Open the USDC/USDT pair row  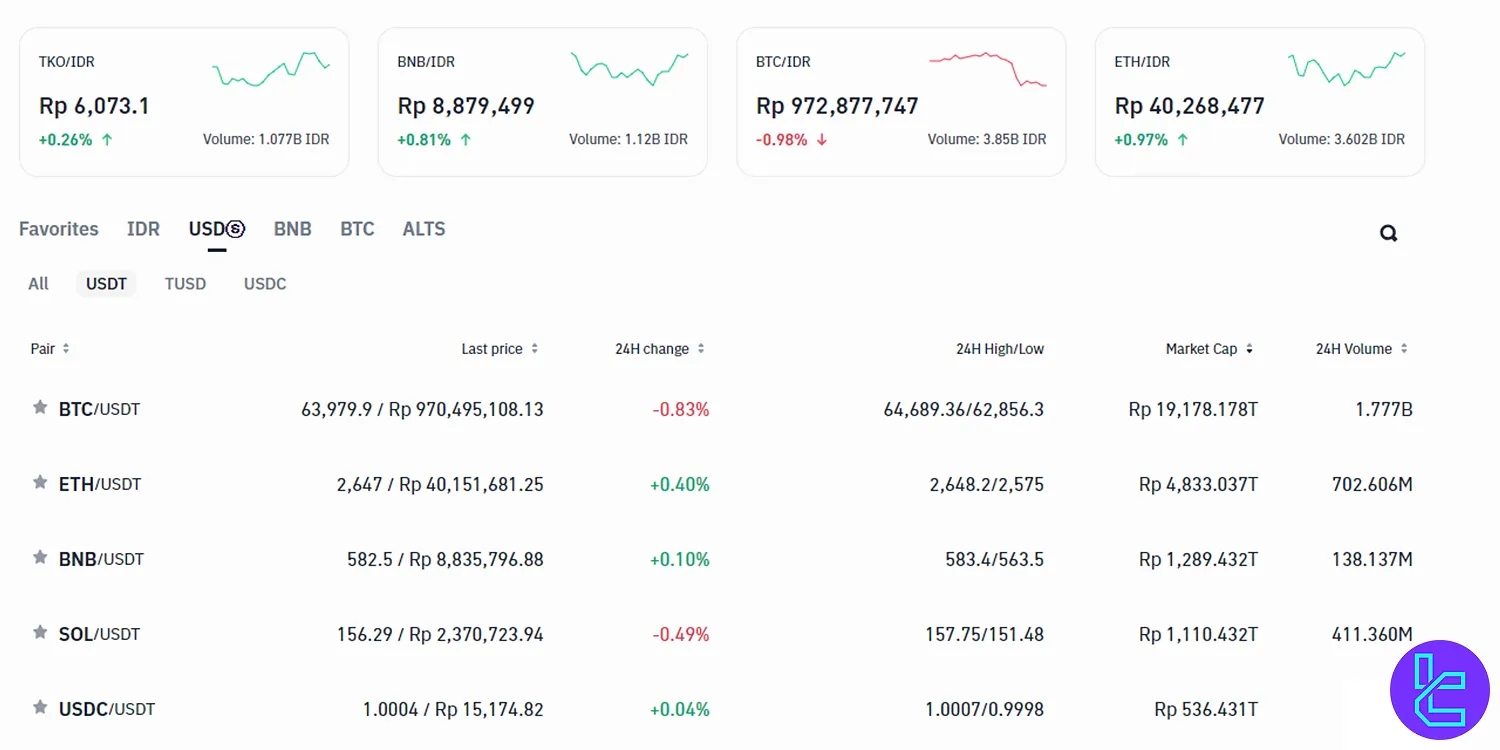pos(722,709)
